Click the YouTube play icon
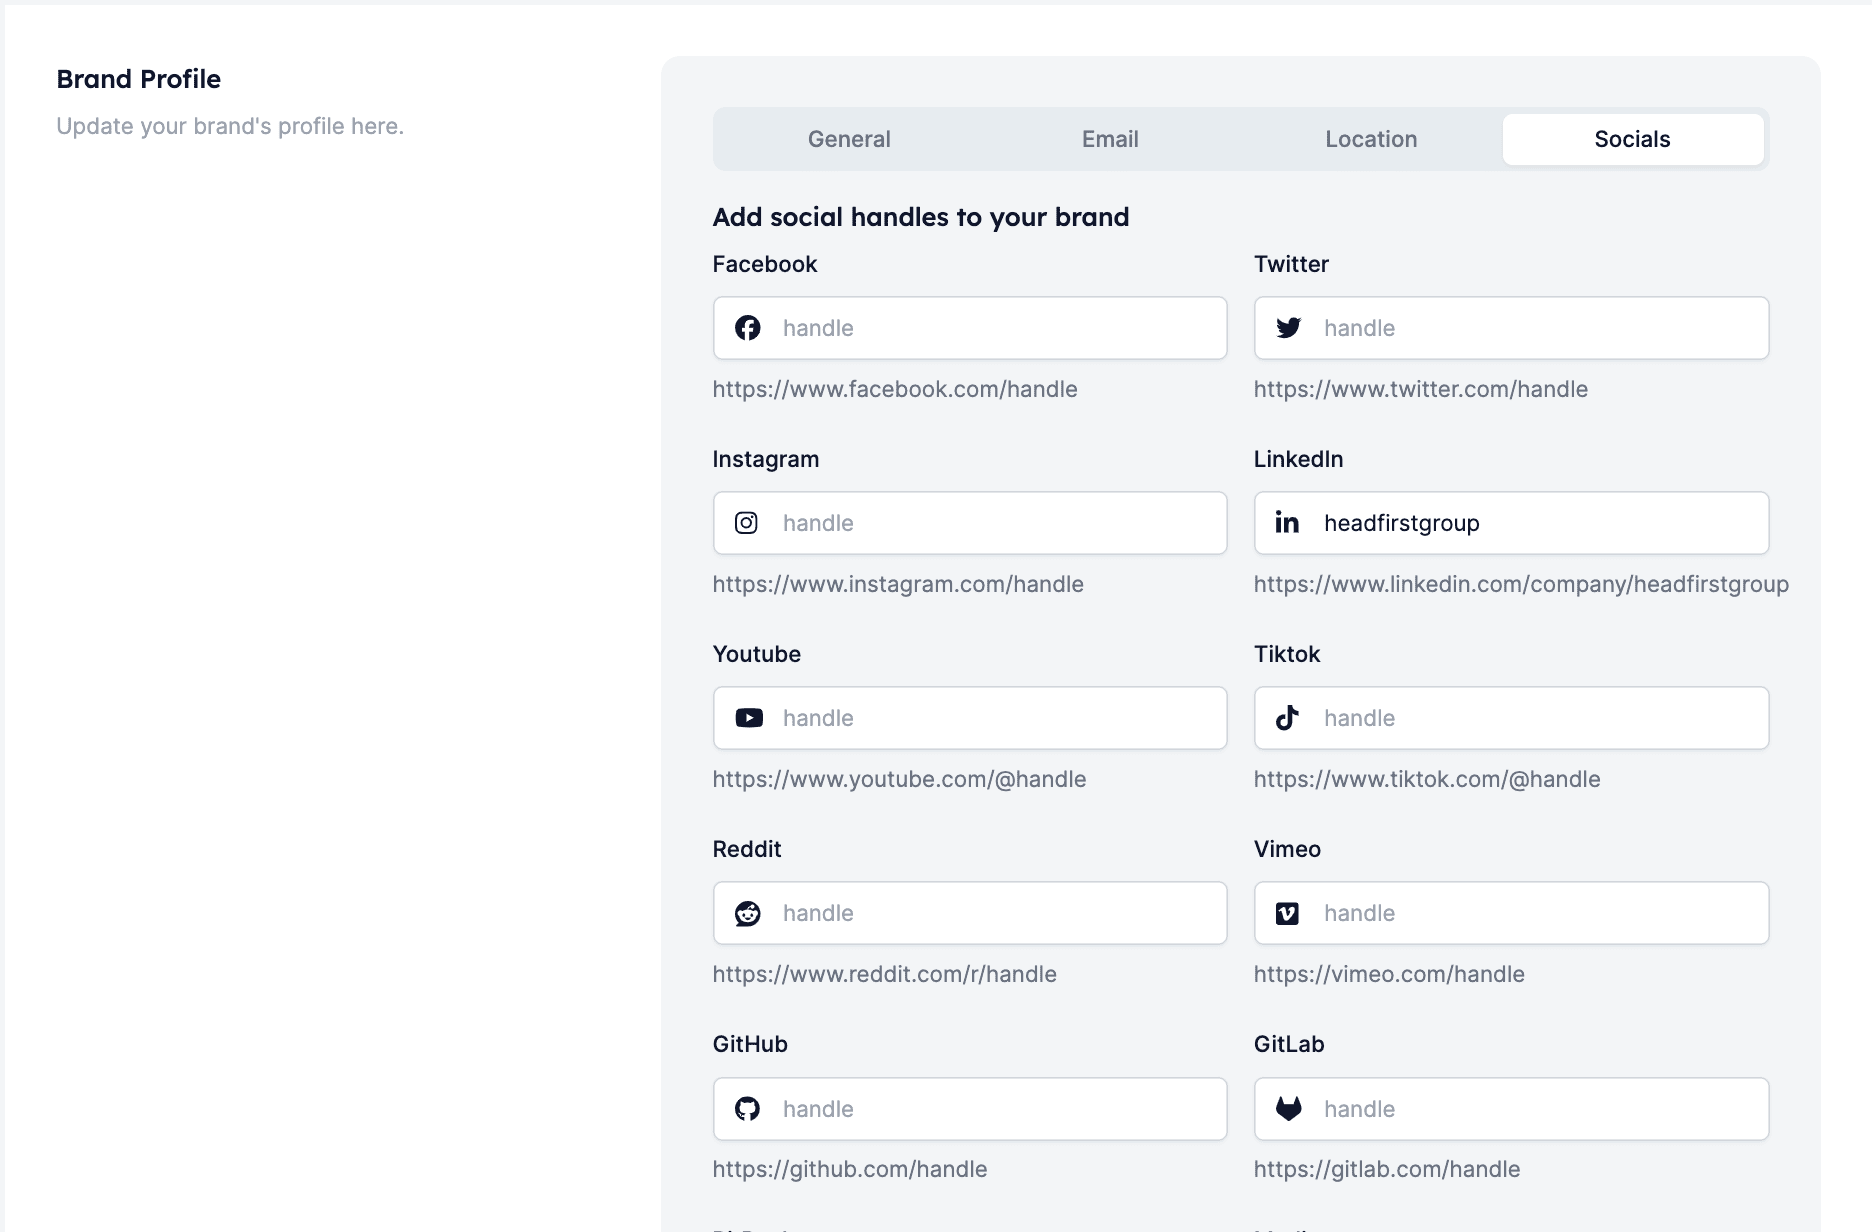 point(749,718)
